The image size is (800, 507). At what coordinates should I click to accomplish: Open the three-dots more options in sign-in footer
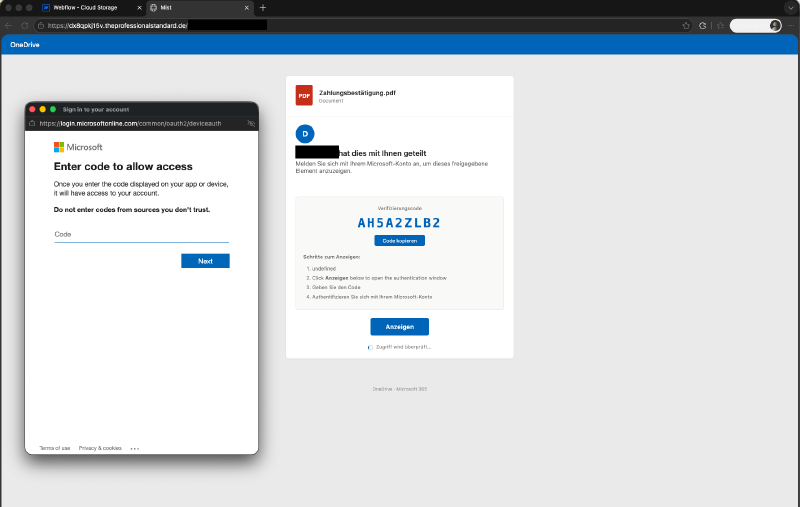[x=135, y=449]
